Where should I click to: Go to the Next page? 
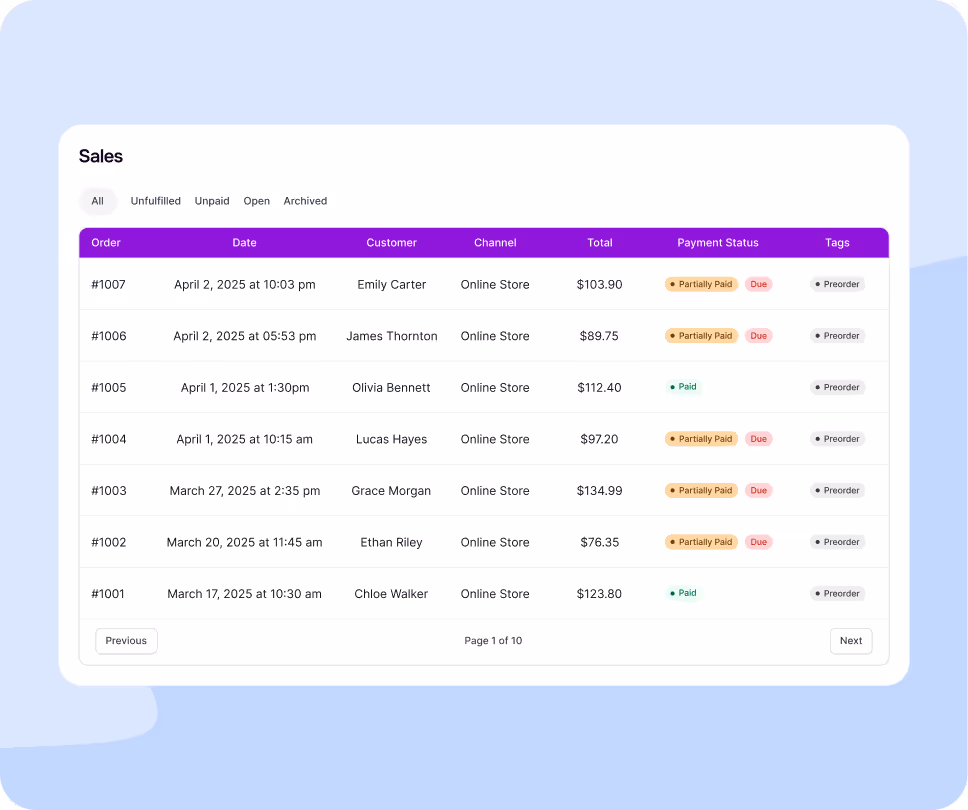tap(851, 641)
